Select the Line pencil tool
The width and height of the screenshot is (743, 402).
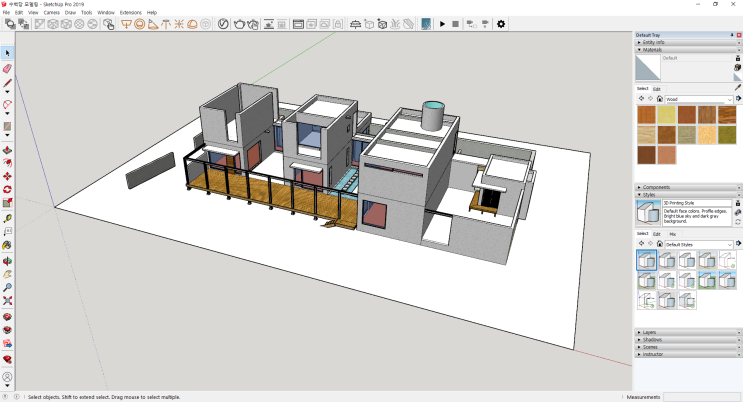[x=7, y=83]
